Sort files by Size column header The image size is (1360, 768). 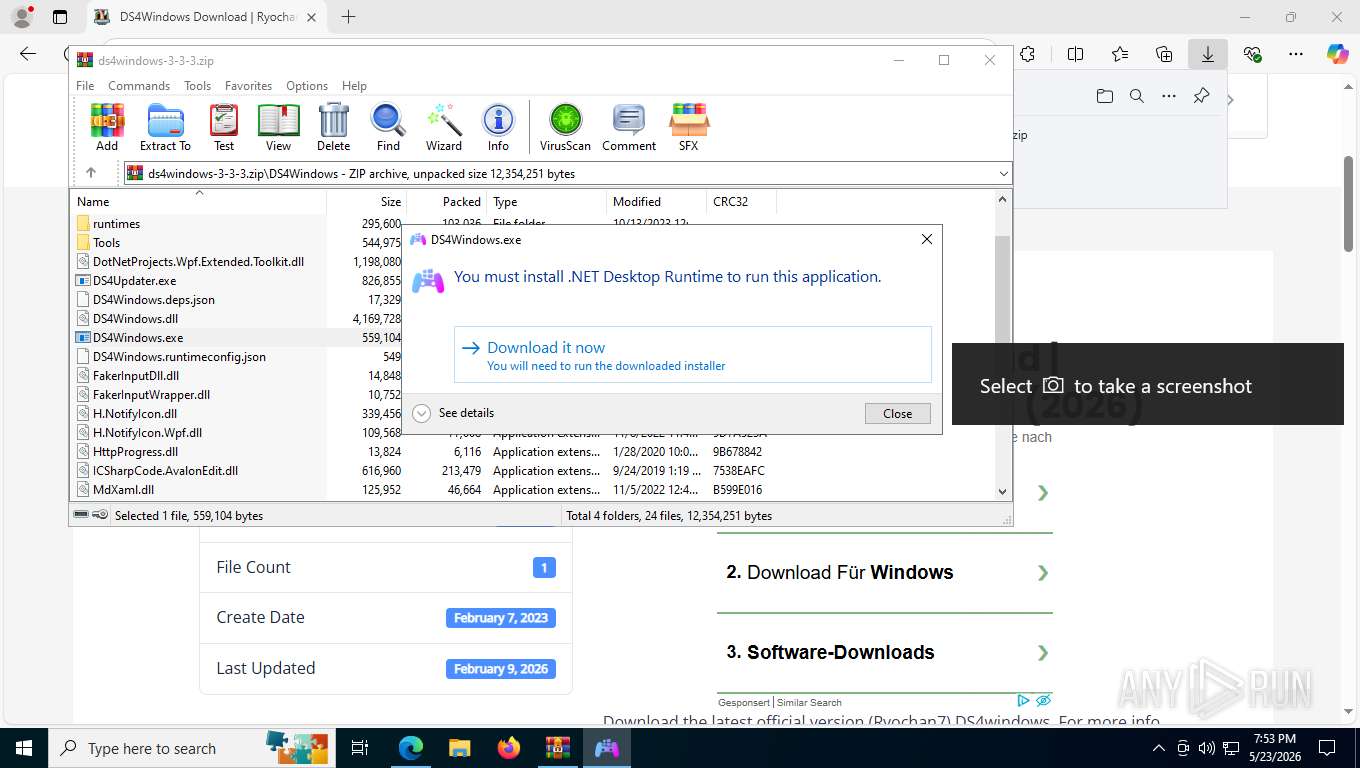coord(366,202)
